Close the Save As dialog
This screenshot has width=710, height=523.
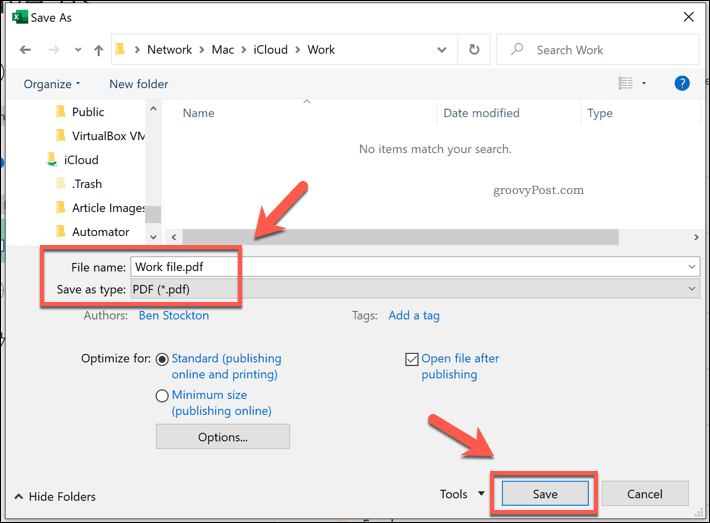point(688,17)
